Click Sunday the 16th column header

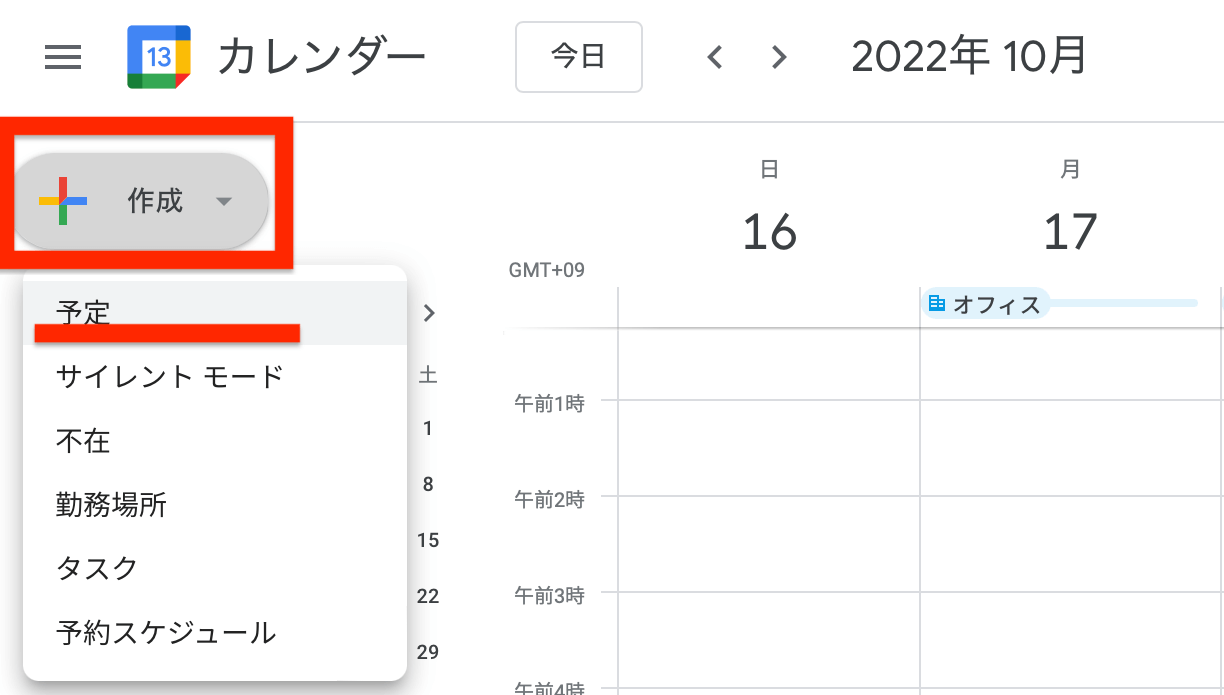(769, 210)
